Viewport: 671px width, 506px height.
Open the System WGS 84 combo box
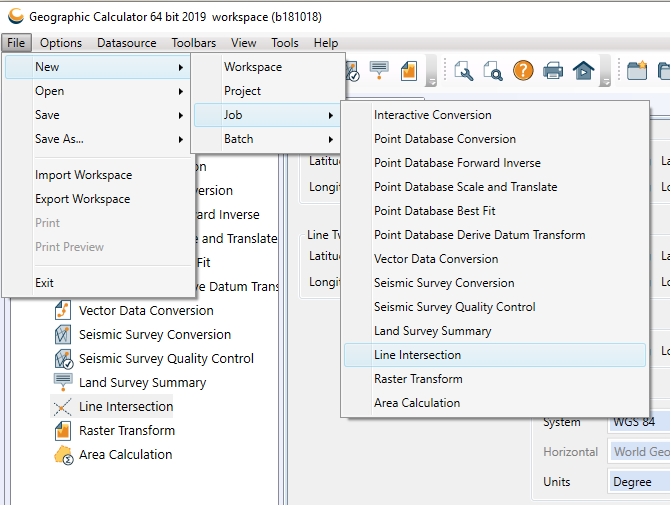[x=639, y=422]
